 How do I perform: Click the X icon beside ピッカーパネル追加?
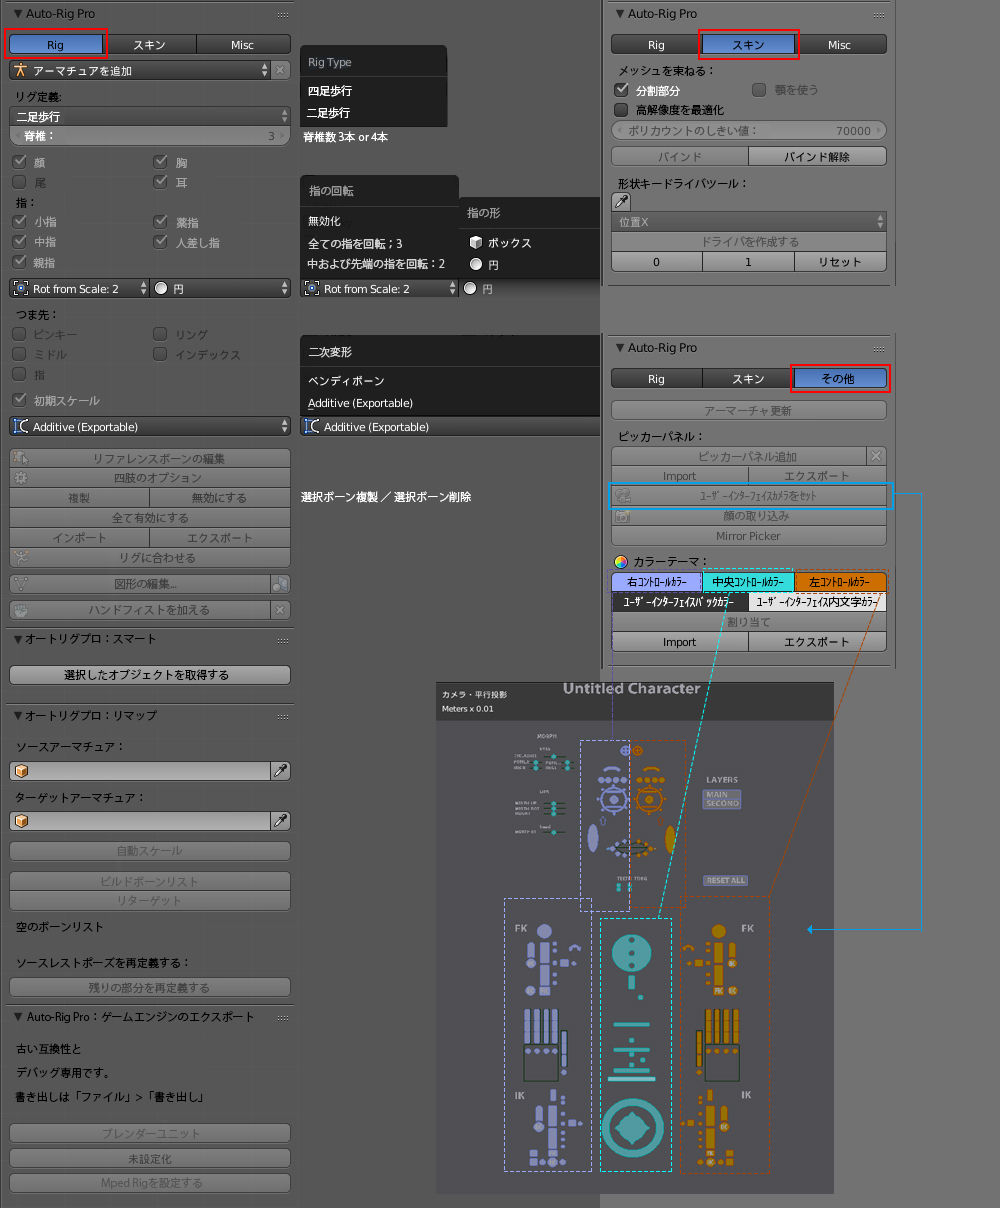(x=876, y=456)
